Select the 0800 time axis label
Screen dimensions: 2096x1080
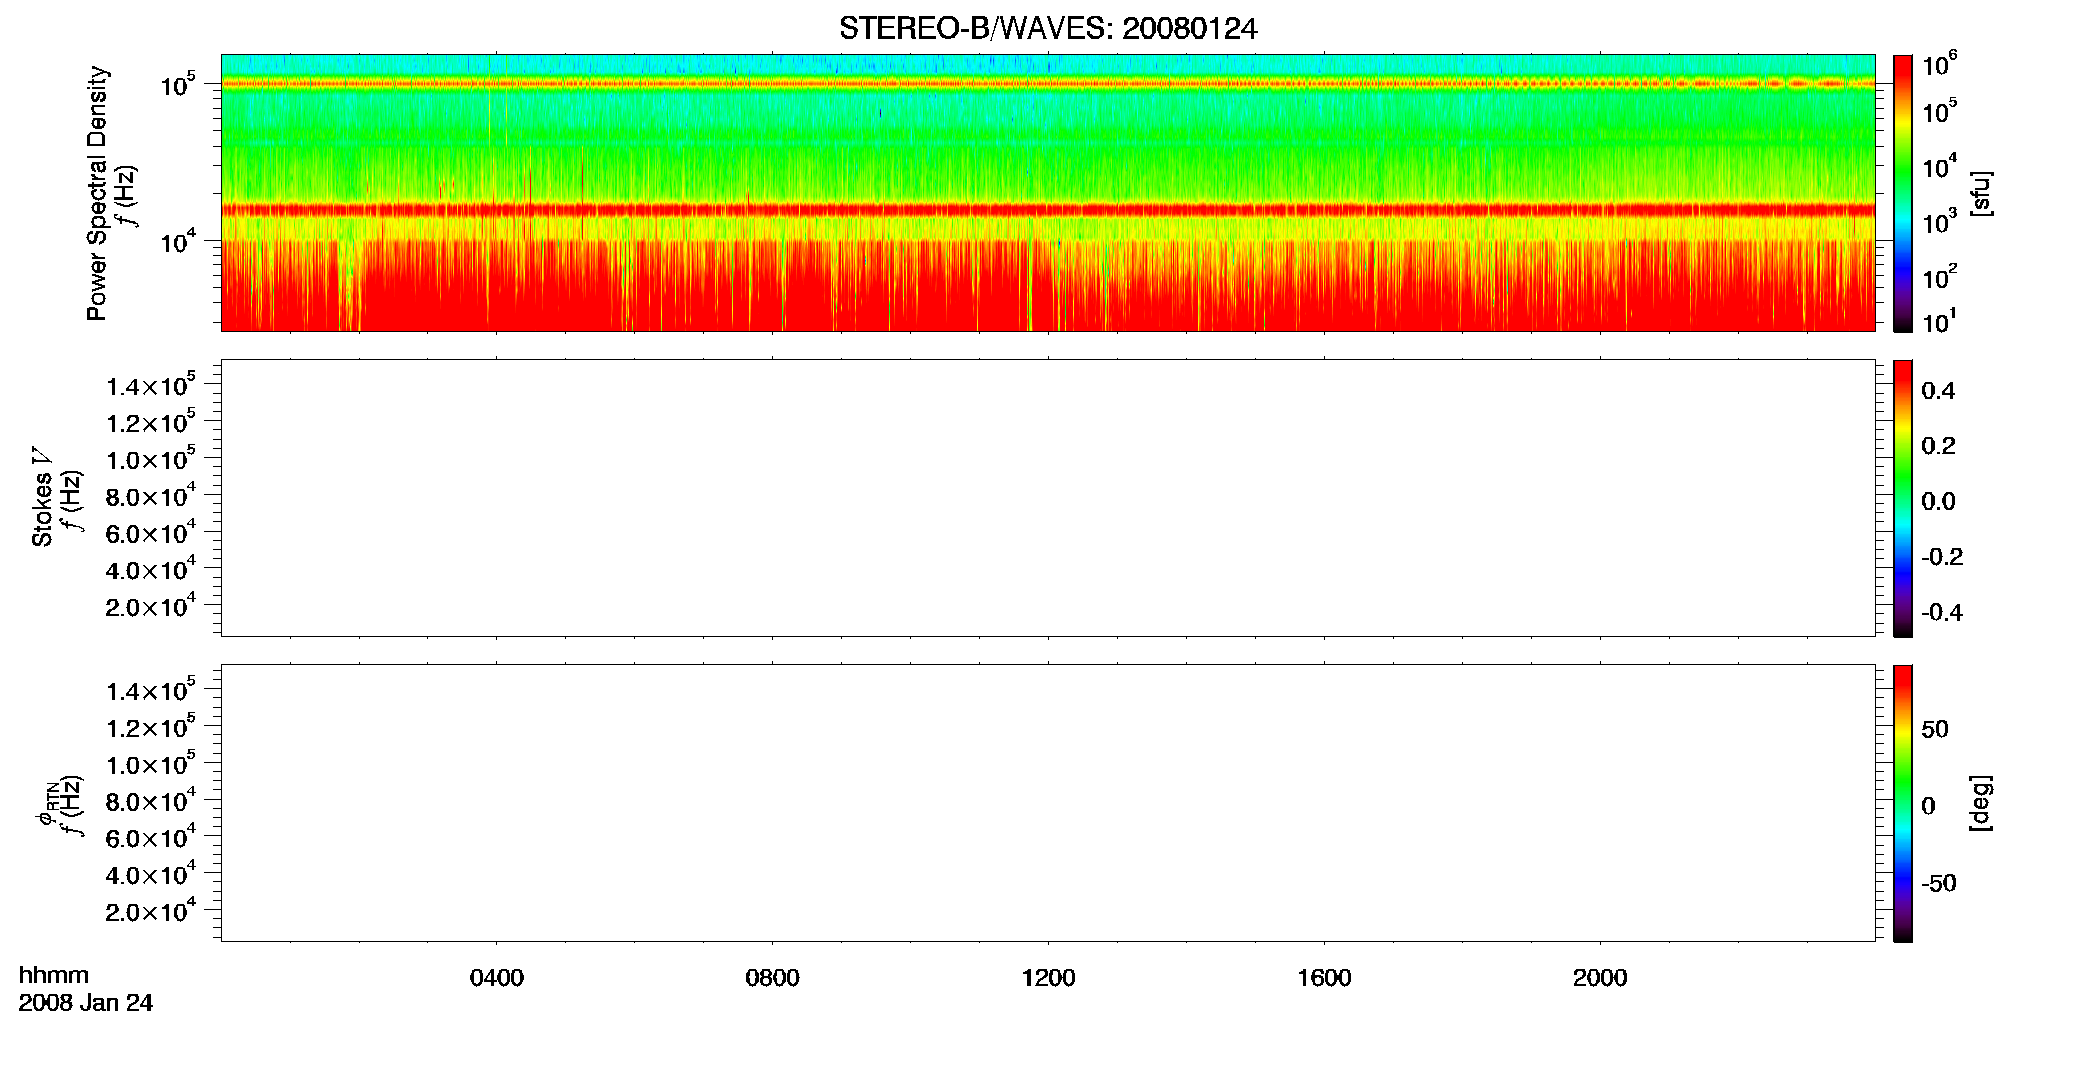(x=772, y=978)
